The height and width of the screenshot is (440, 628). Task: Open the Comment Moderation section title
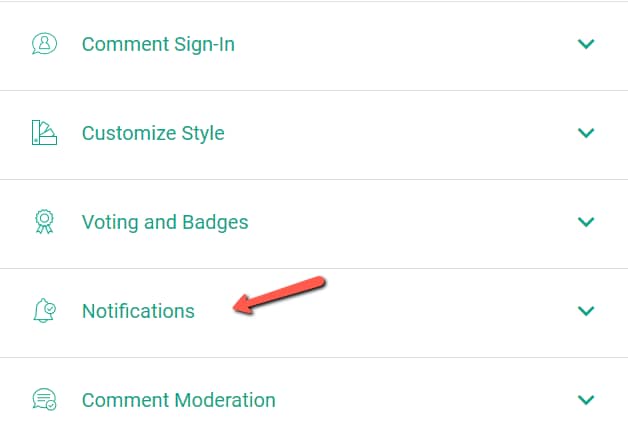coord(179,400)
